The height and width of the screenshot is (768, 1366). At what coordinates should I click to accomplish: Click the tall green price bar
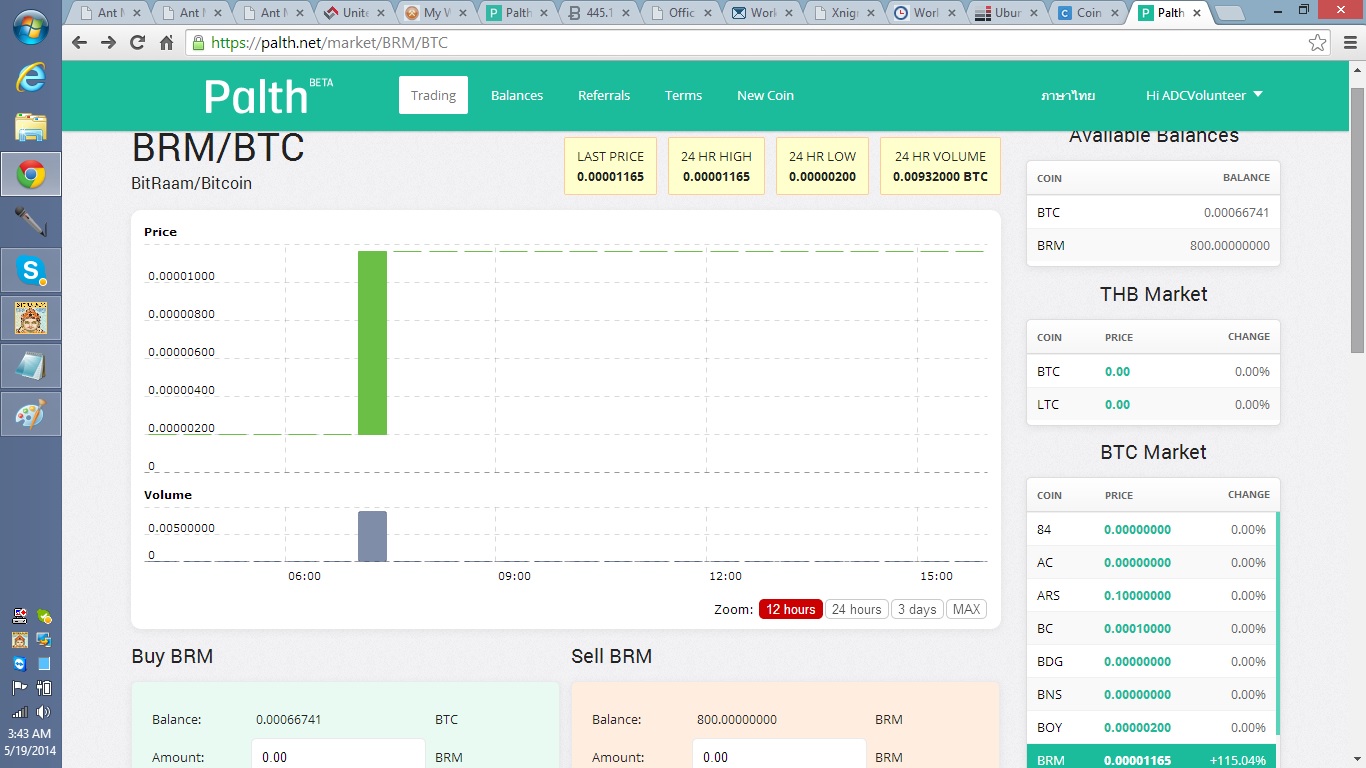(372, 343)
